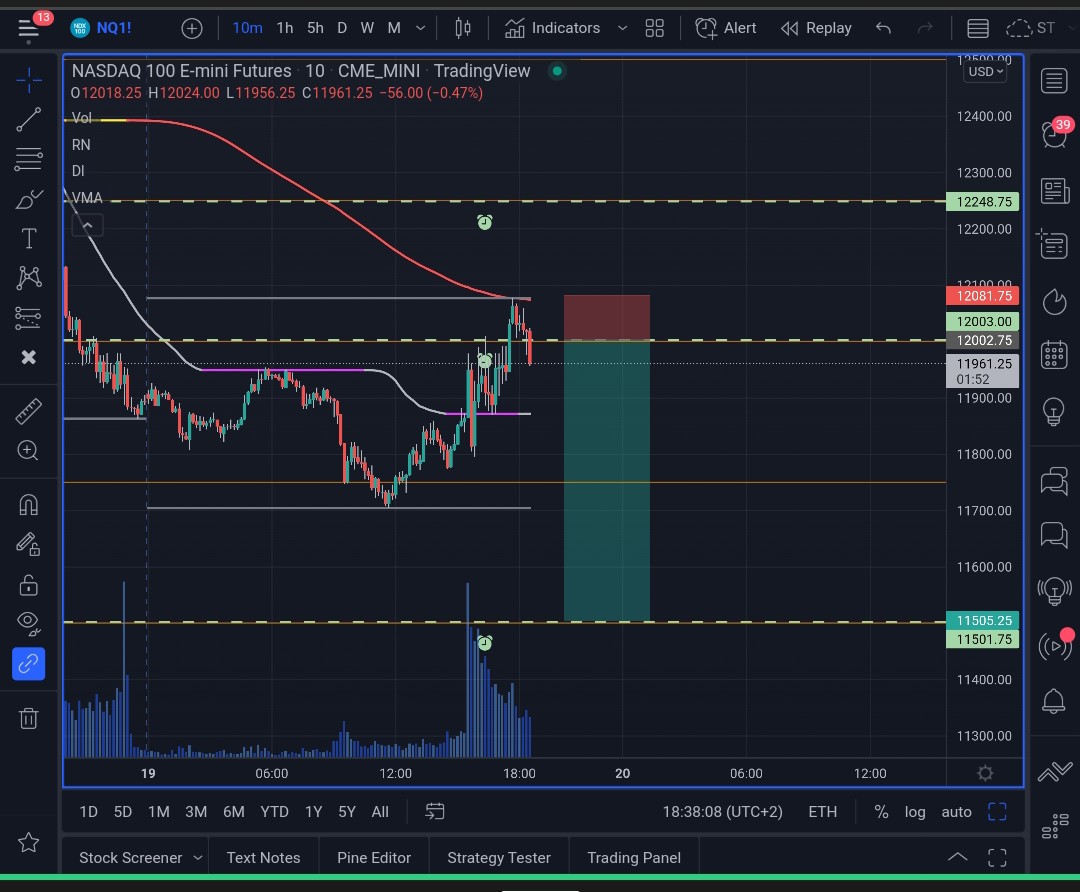Start bar Replay mode
The image size is (1080, 892).
[816, 28]
